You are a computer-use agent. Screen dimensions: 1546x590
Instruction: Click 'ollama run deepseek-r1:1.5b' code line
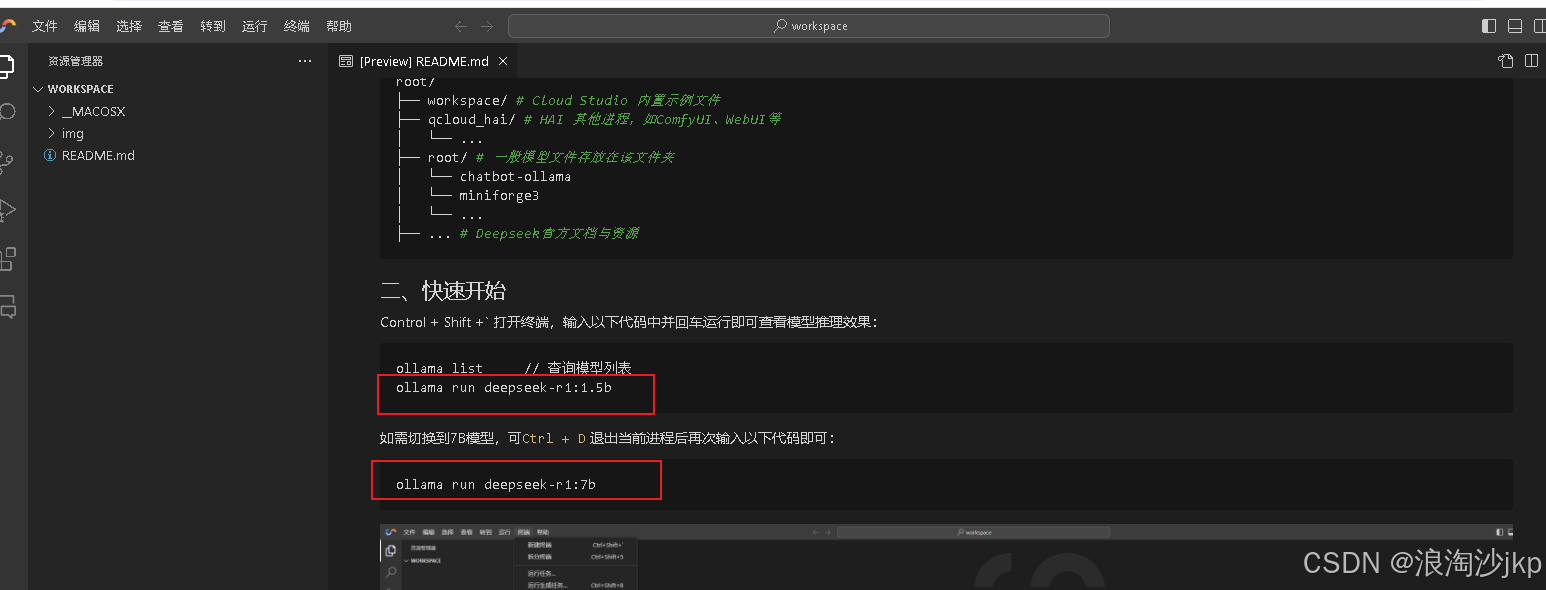503,387
